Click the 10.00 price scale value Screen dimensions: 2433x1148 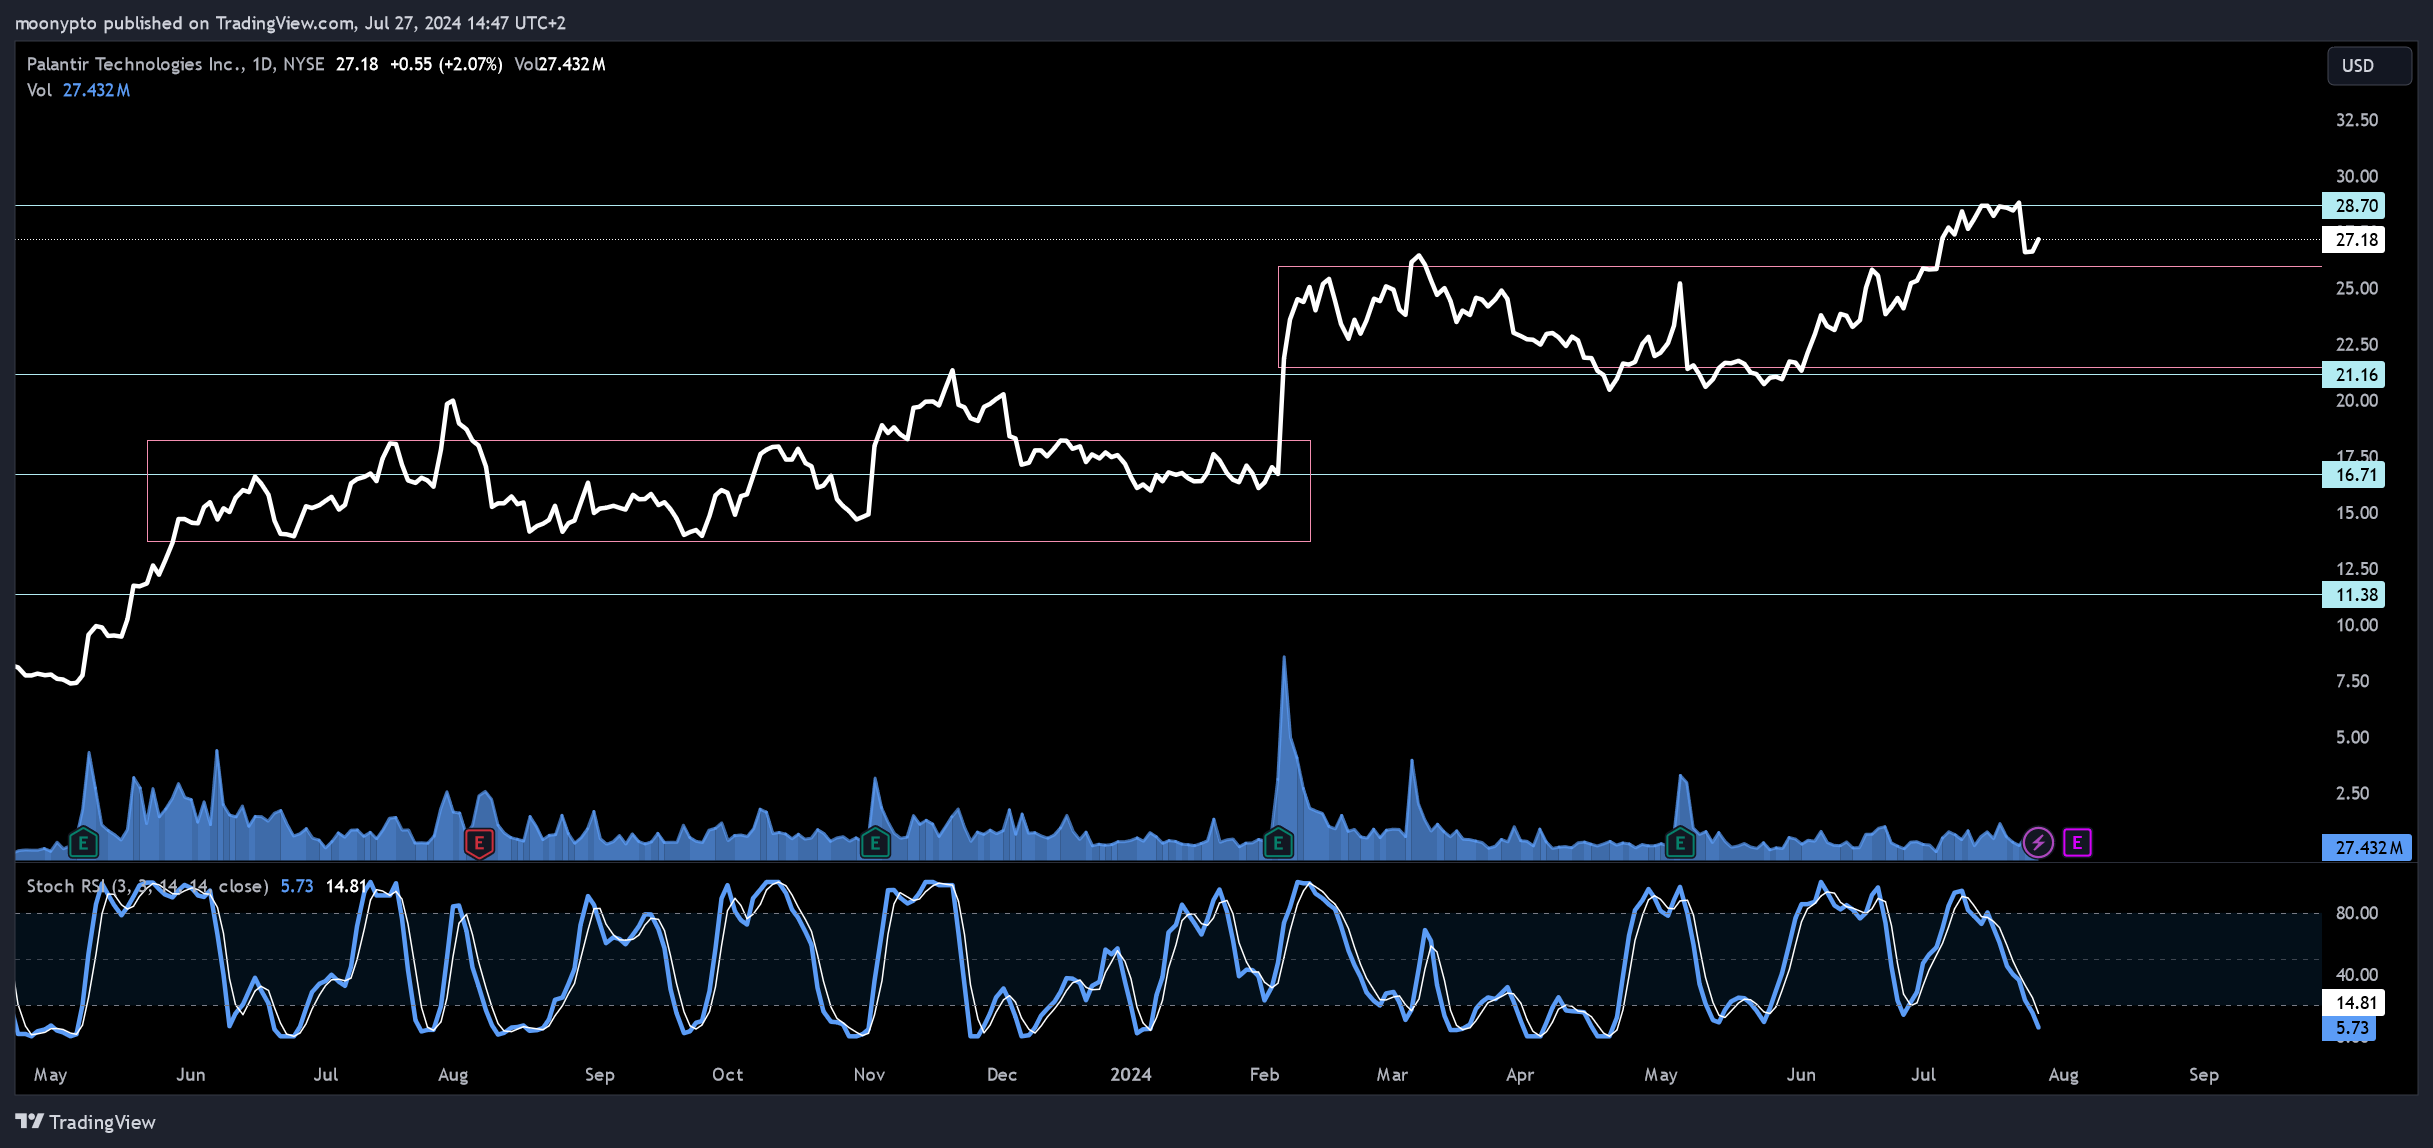point(2356,625)
